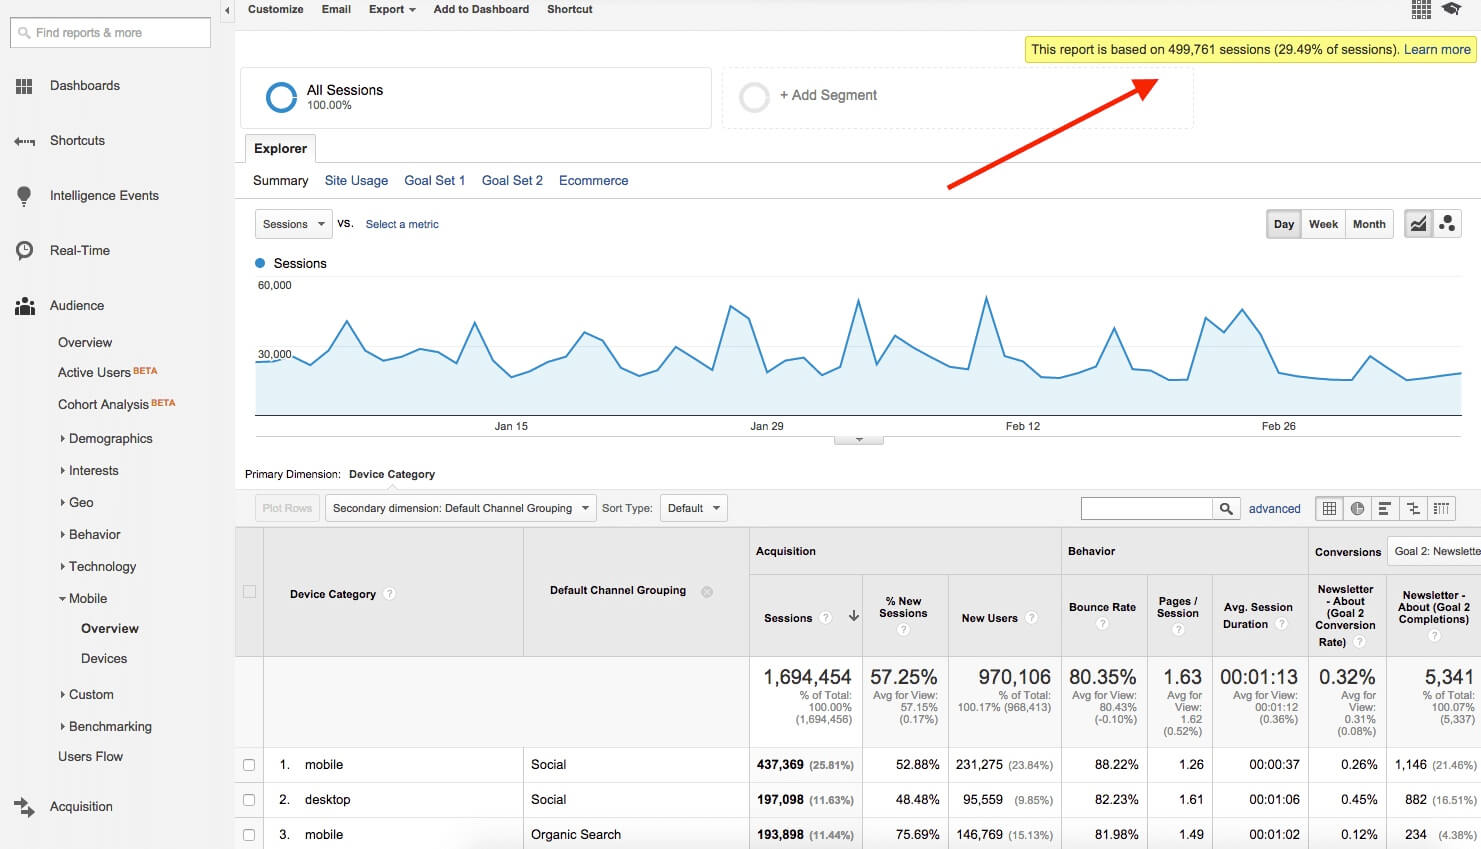Click the Find reports & more search box

[110, 33]
